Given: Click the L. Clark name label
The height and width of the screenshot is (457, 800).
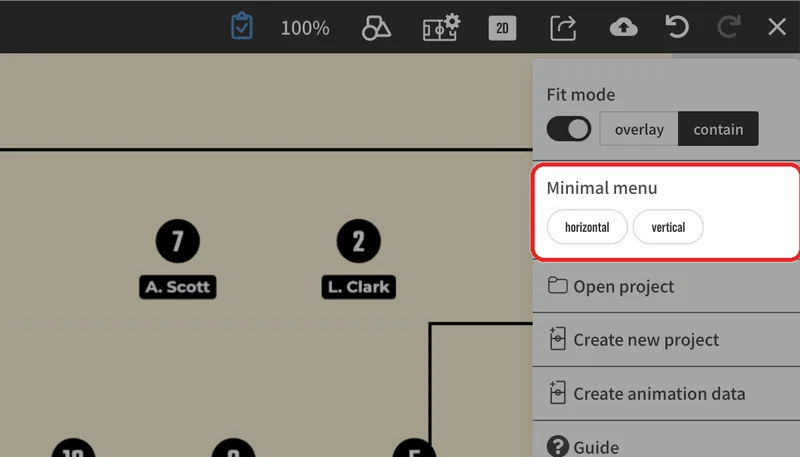Looking at the screenshot, I should tap(359, 287).
